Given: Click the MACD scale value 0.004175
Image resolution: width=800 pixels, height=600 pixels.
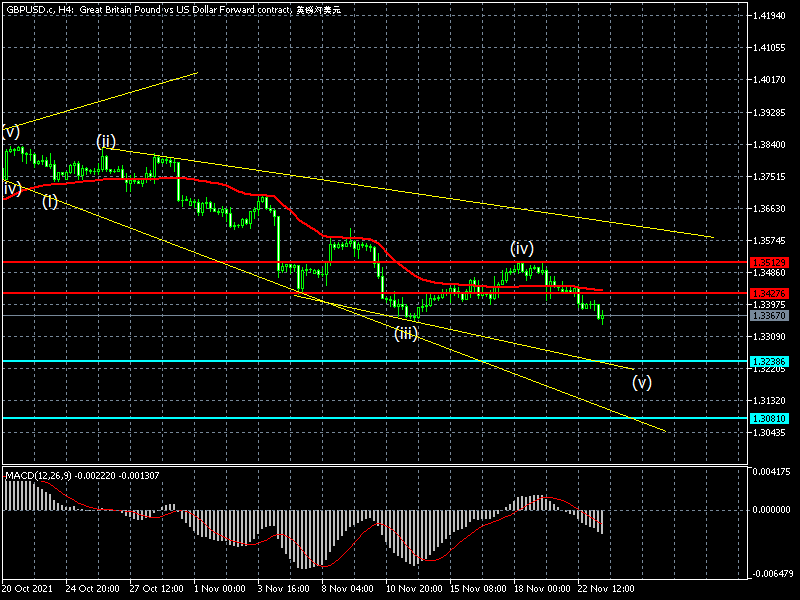Looking at the screenshot, I should point(772,470).
